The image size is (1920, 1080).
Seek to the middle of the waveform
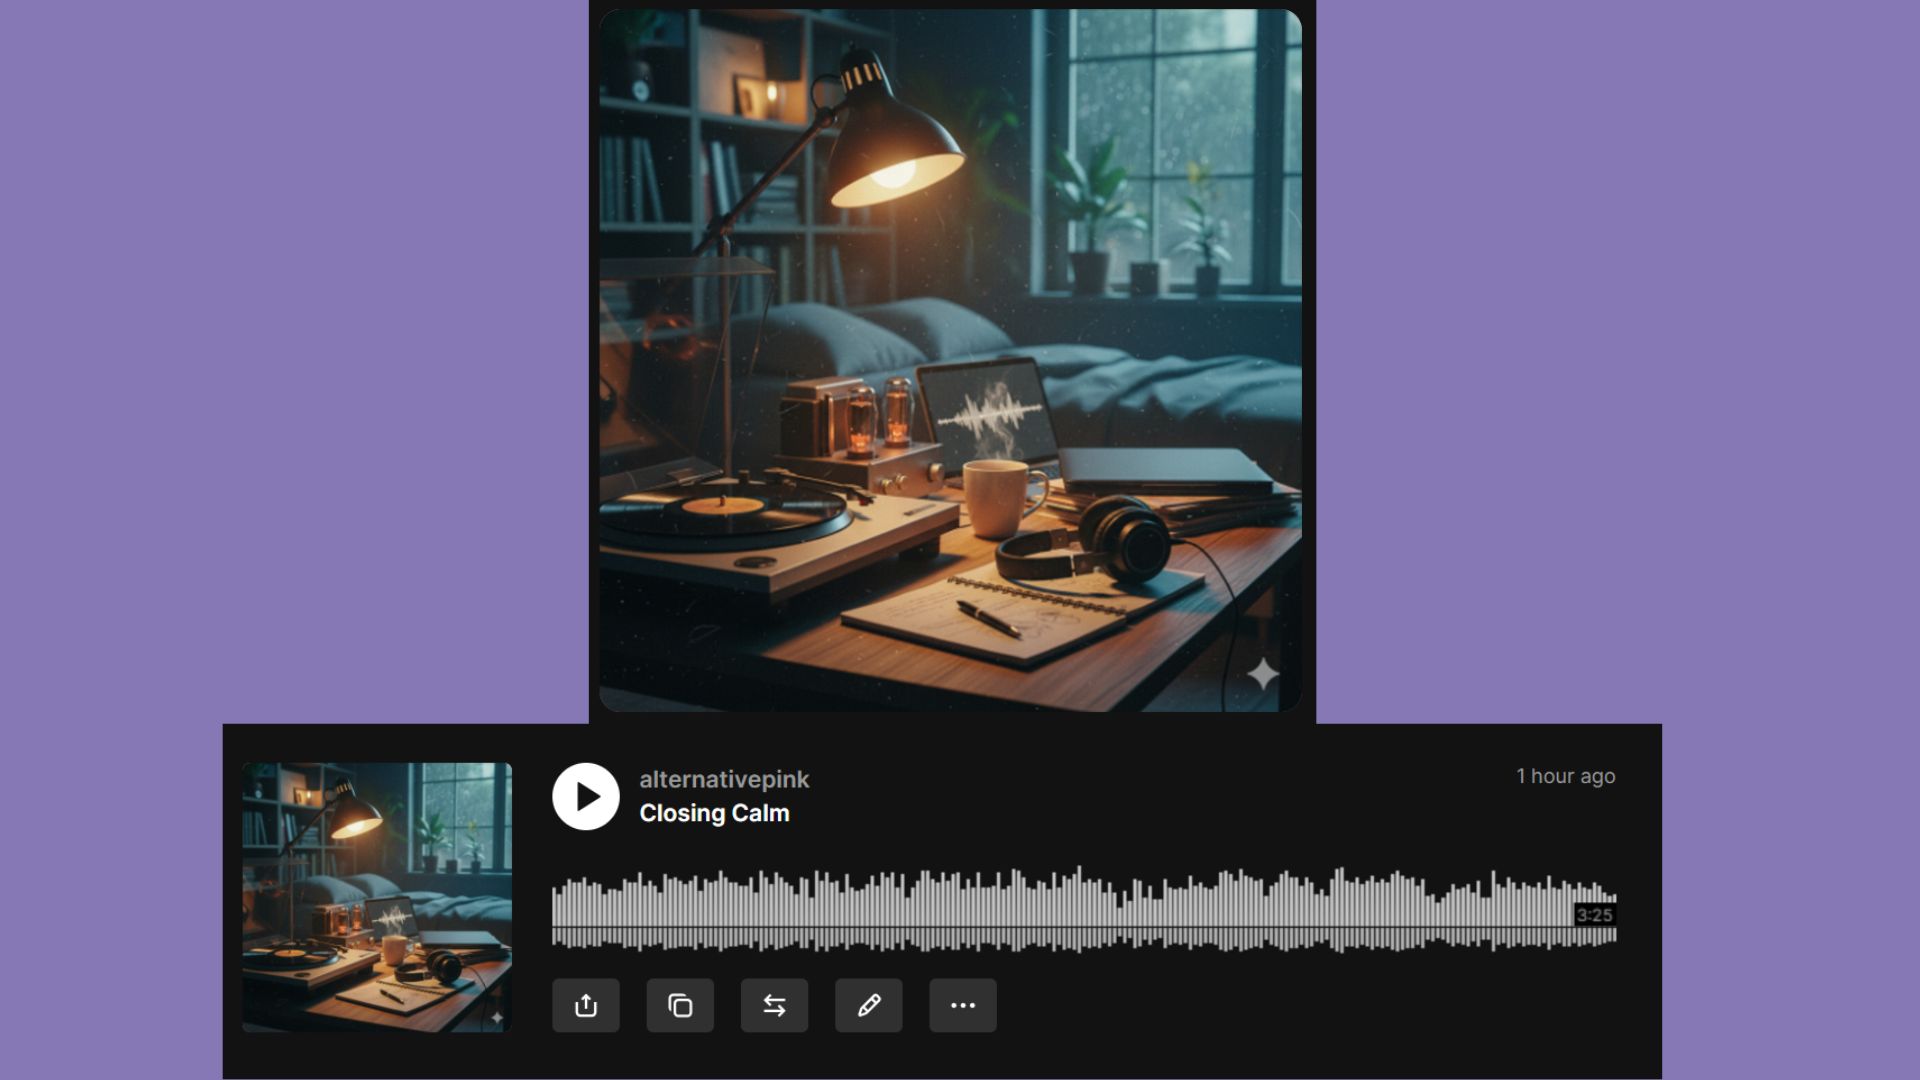tap(1084, 910)
